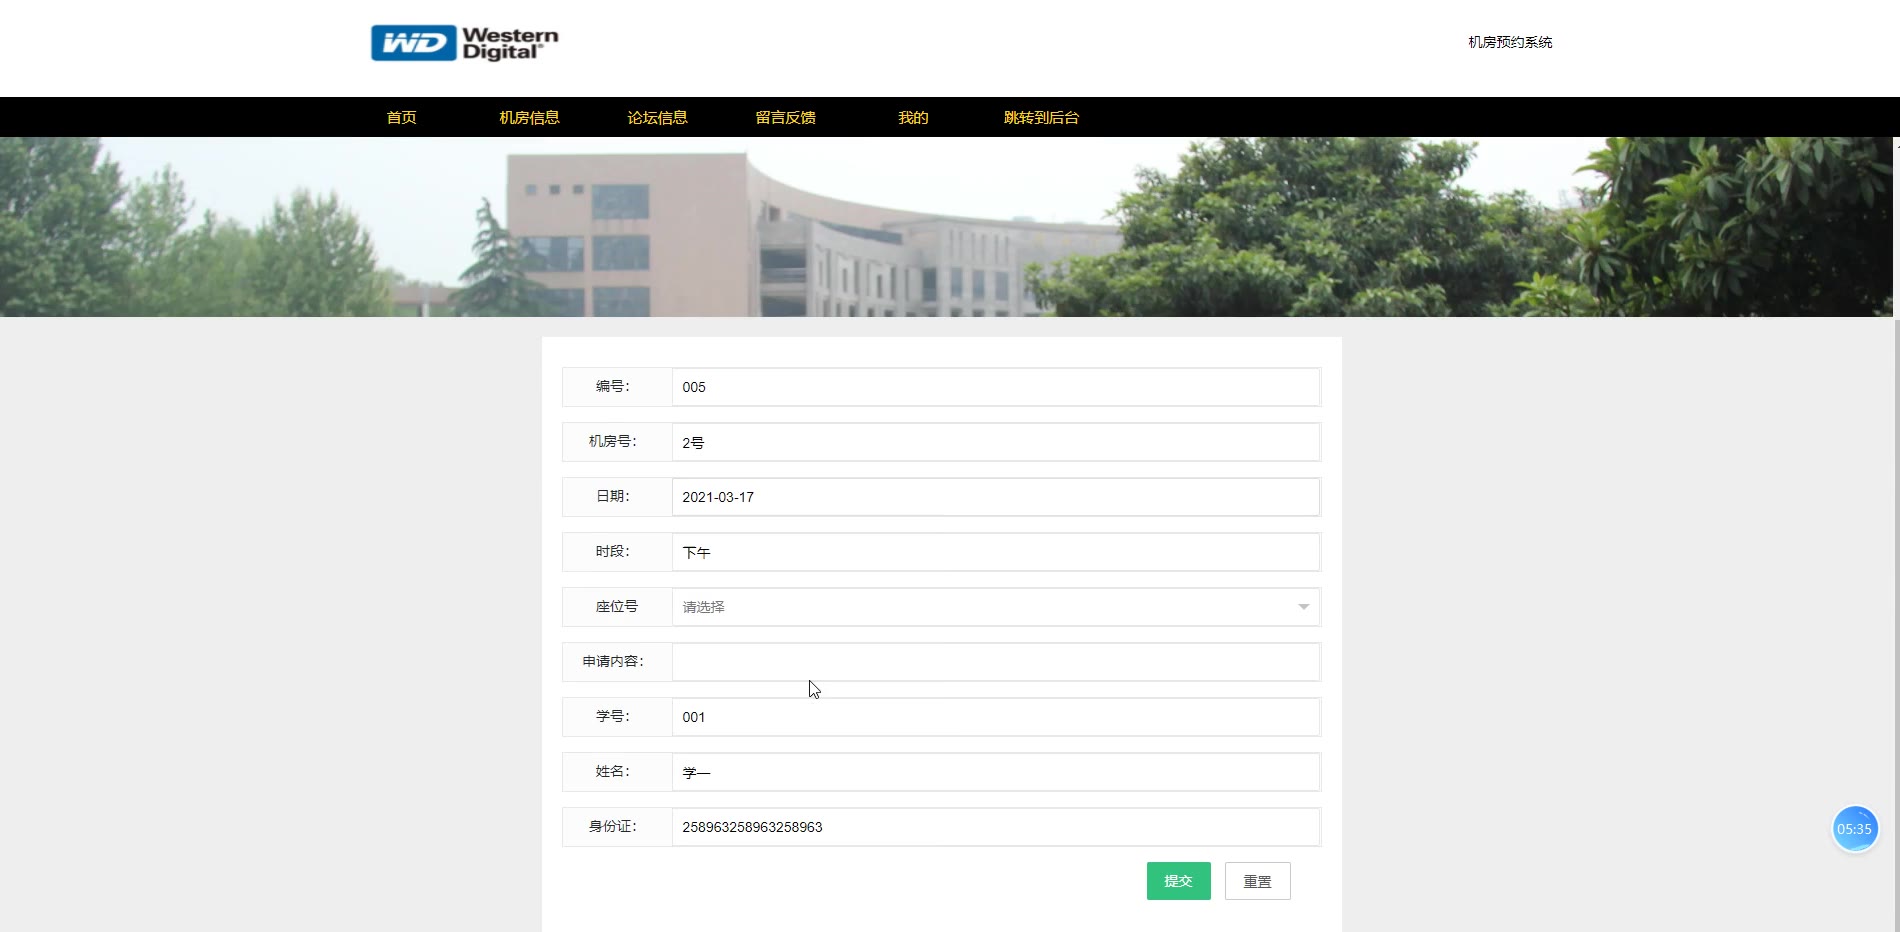Click the 姓名 field showing 学一
Screen dimensions: 1900x932
point(996,772)
